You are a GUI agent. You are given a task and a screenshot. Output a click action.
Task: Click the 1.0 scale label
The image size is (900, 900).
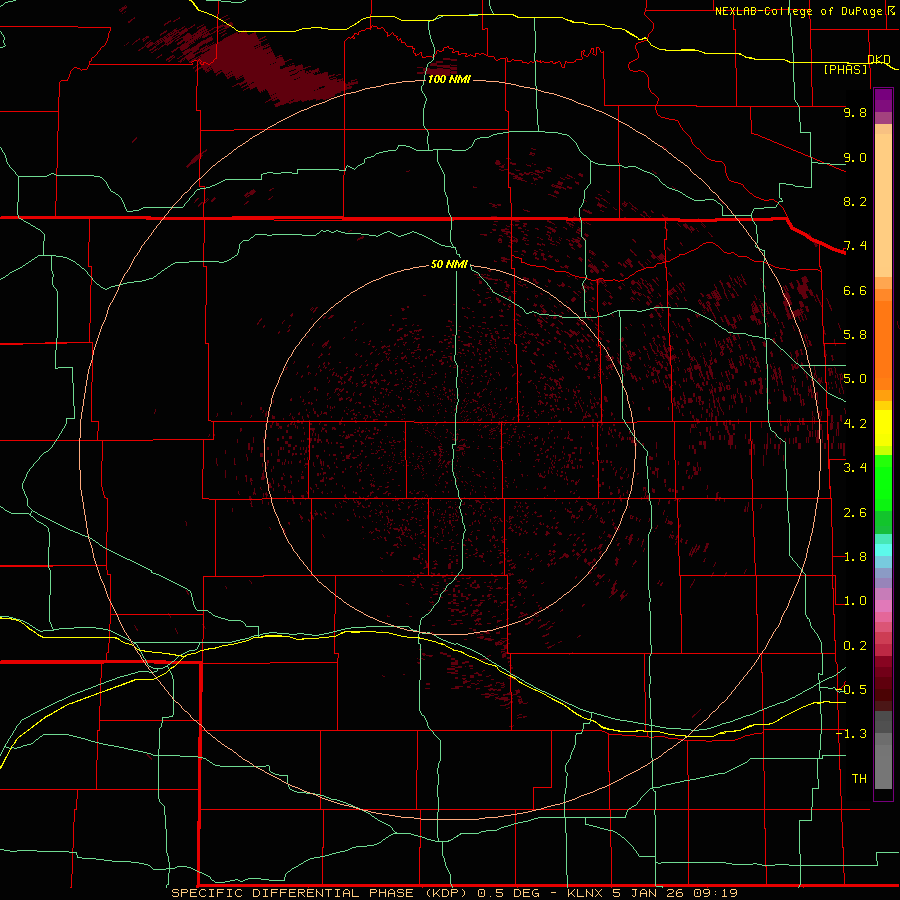click(855, 601)
